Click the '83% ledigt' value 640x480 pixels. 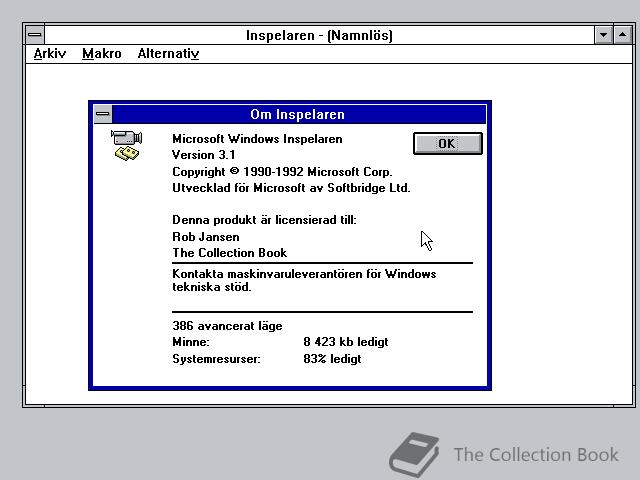point(332,359)
